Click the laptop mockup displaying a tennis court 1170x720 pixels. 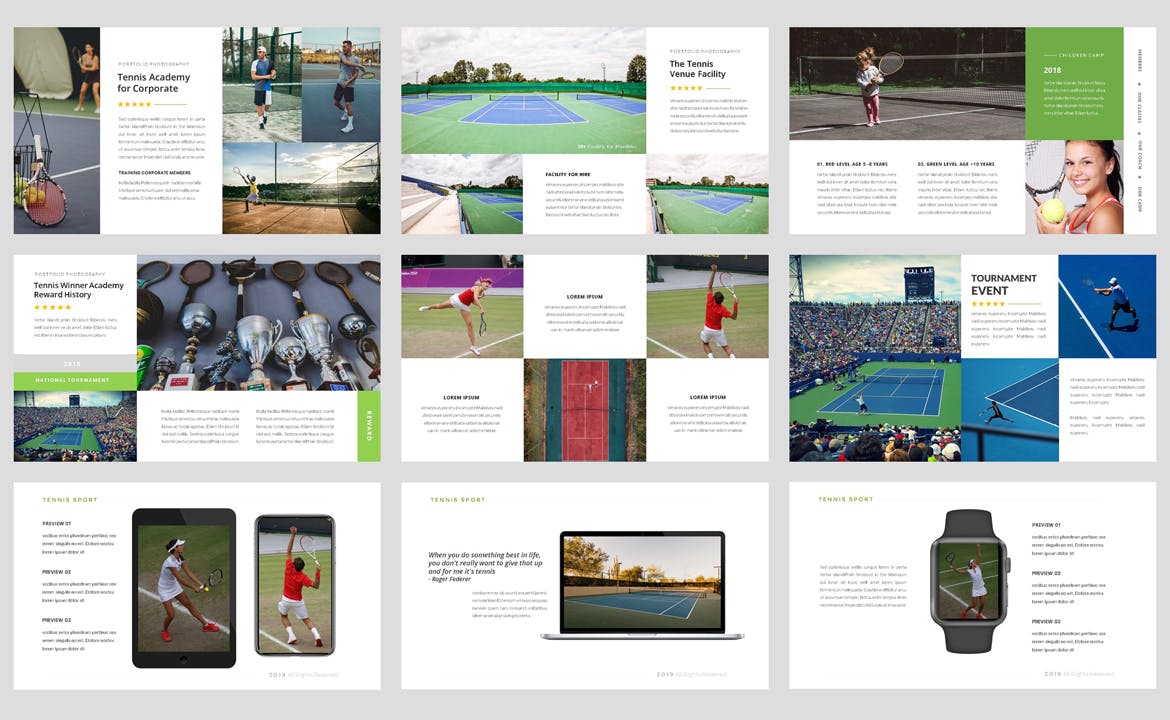[642, 583]
